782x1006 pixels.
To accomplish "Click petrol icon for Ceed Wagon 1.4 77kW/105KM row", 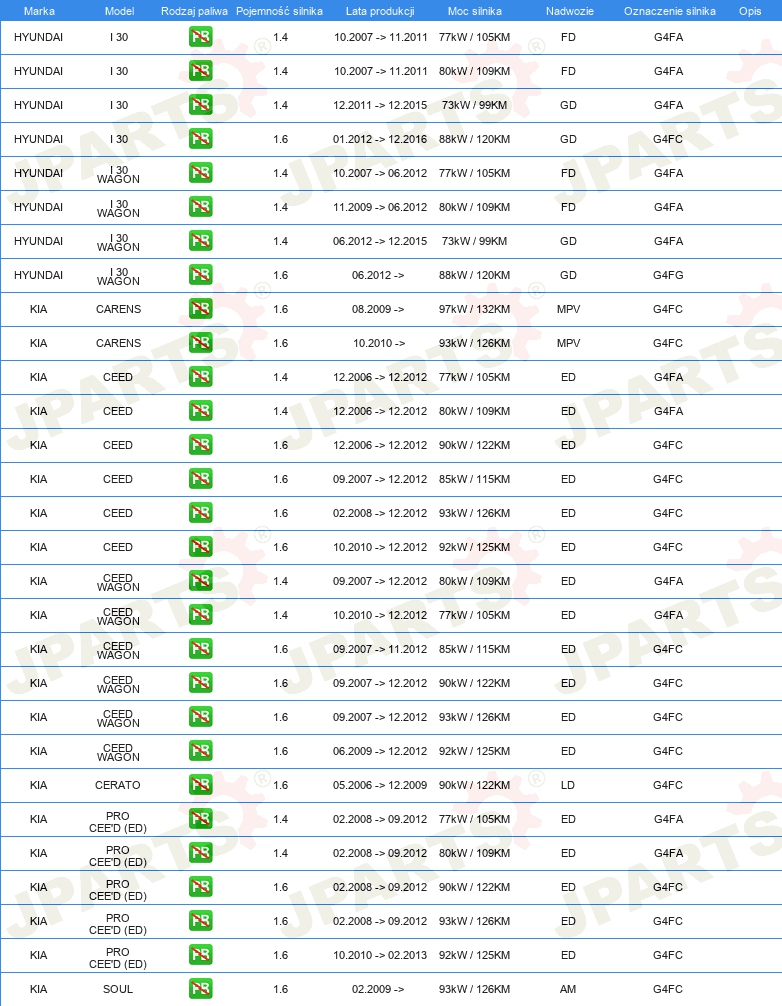I will tap(201, 615).
